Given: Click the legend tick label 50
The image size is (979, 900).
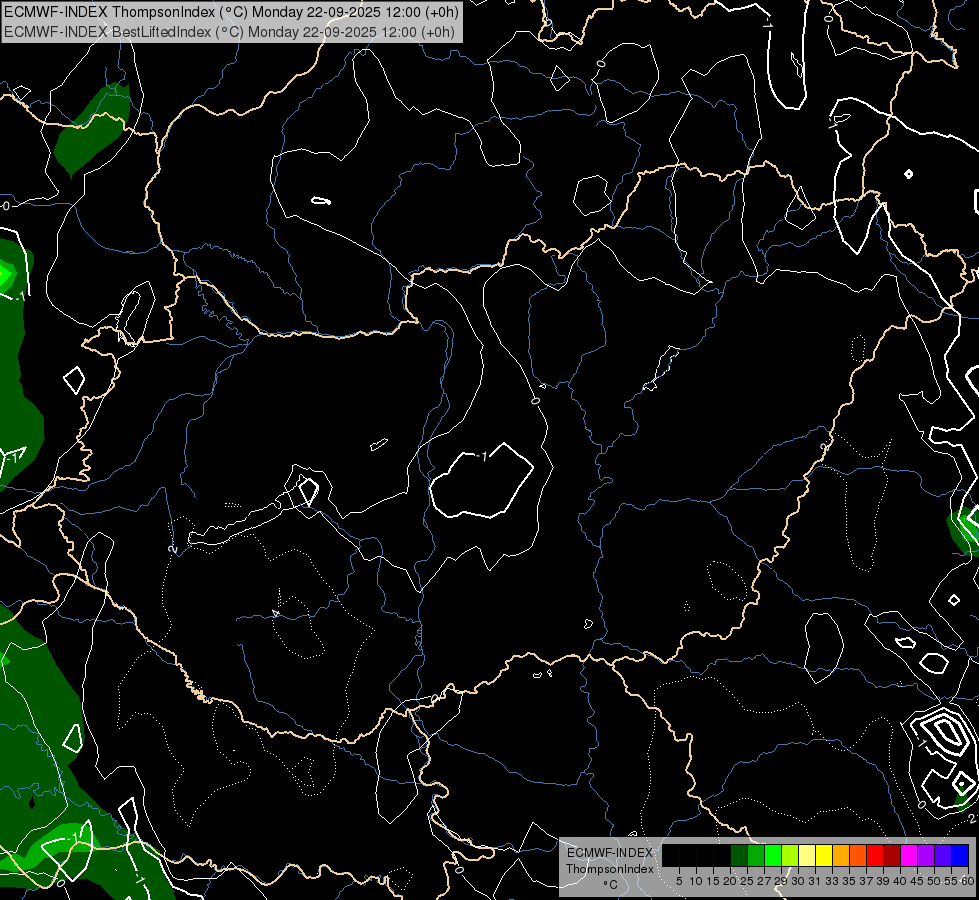Looking at the screenshot, I should pos(934,881).
